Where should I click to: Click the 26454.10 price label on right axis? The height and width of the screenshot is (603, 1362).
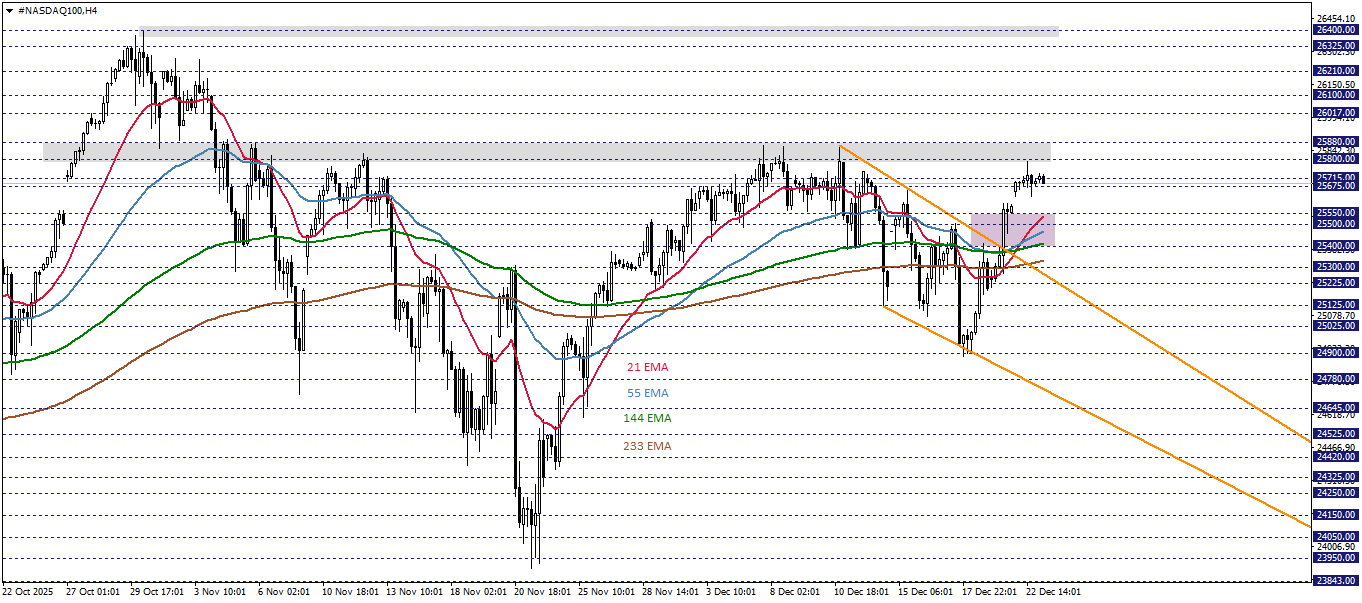click(x=1335, y=16)
